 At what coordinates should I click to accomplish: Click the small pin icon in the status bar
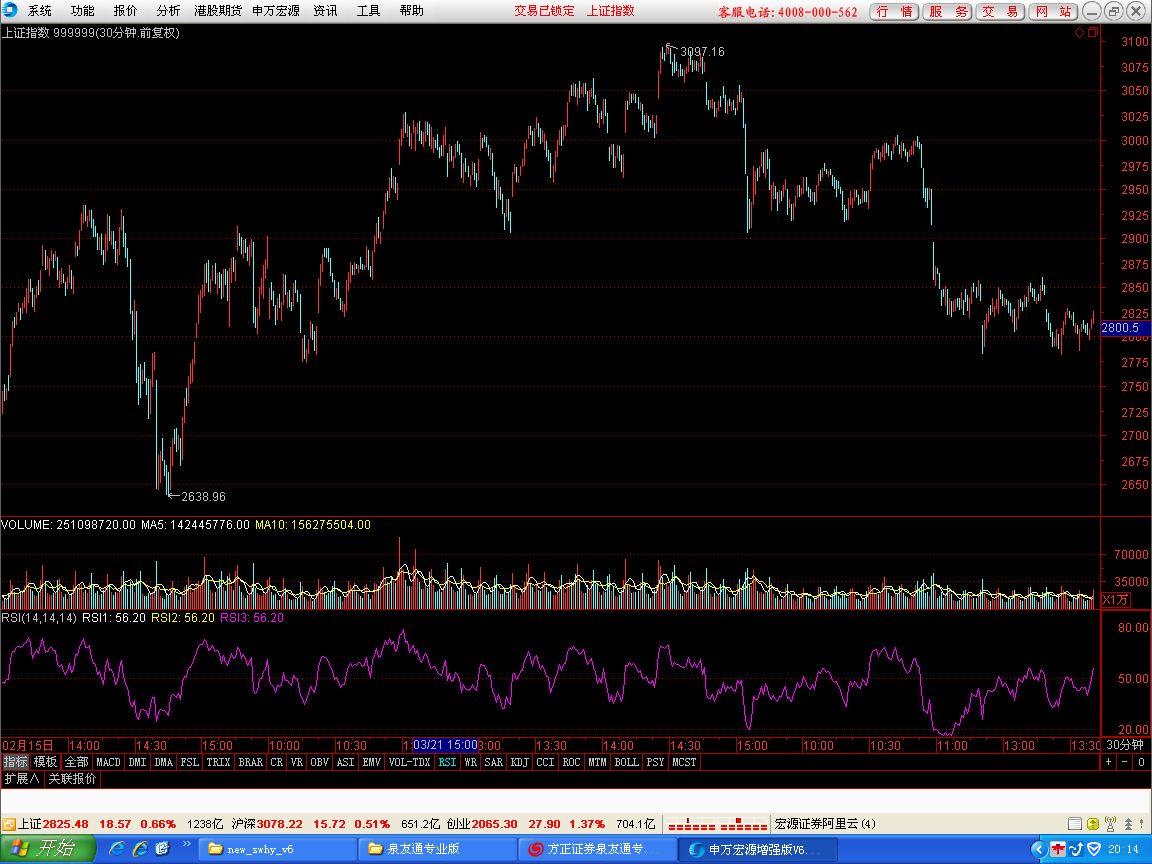coord(1143,824)
